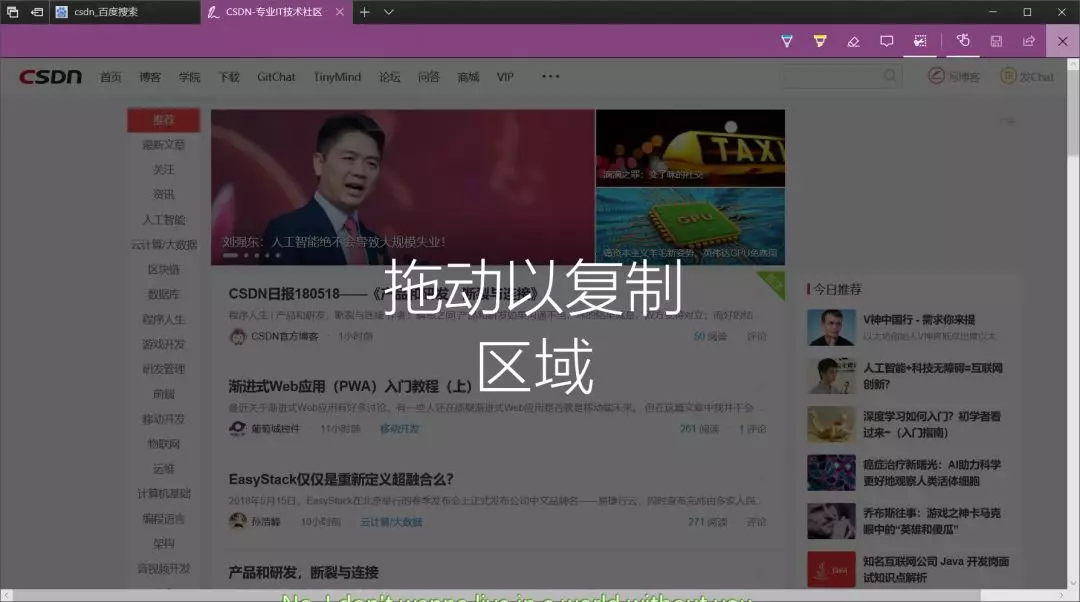Select 人工智能 in the left category list
Viewport: 1080px width, 602px height.
click(x=163, y=219)
